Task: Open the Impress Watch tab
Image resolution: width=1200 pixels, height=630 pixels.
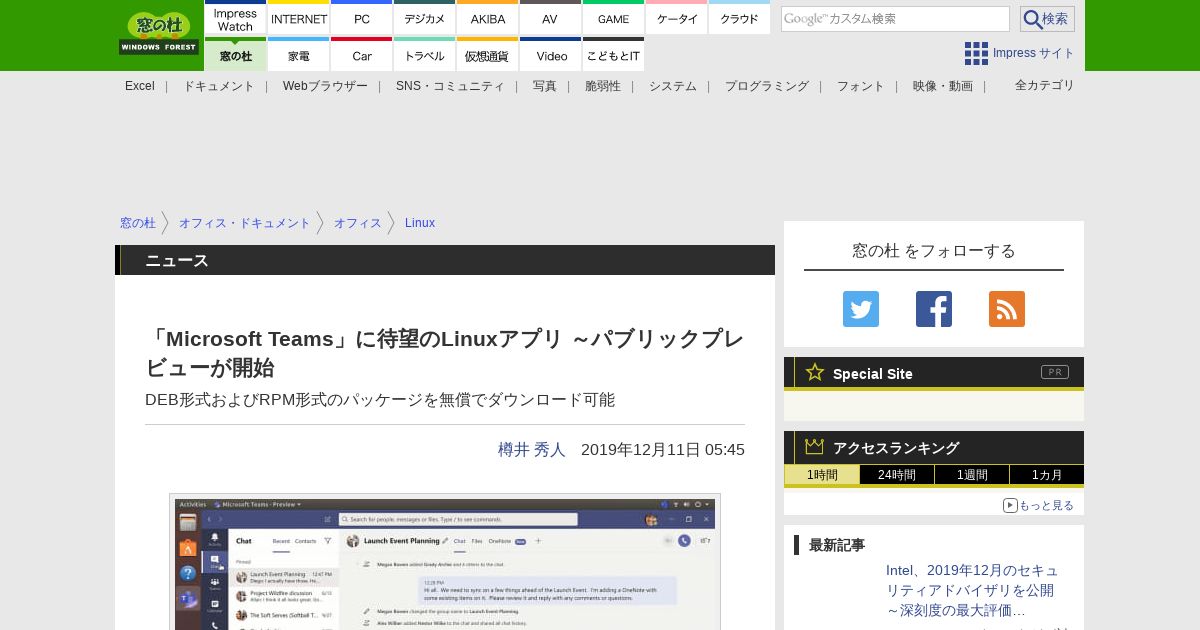Action: [x=235, y=18]
